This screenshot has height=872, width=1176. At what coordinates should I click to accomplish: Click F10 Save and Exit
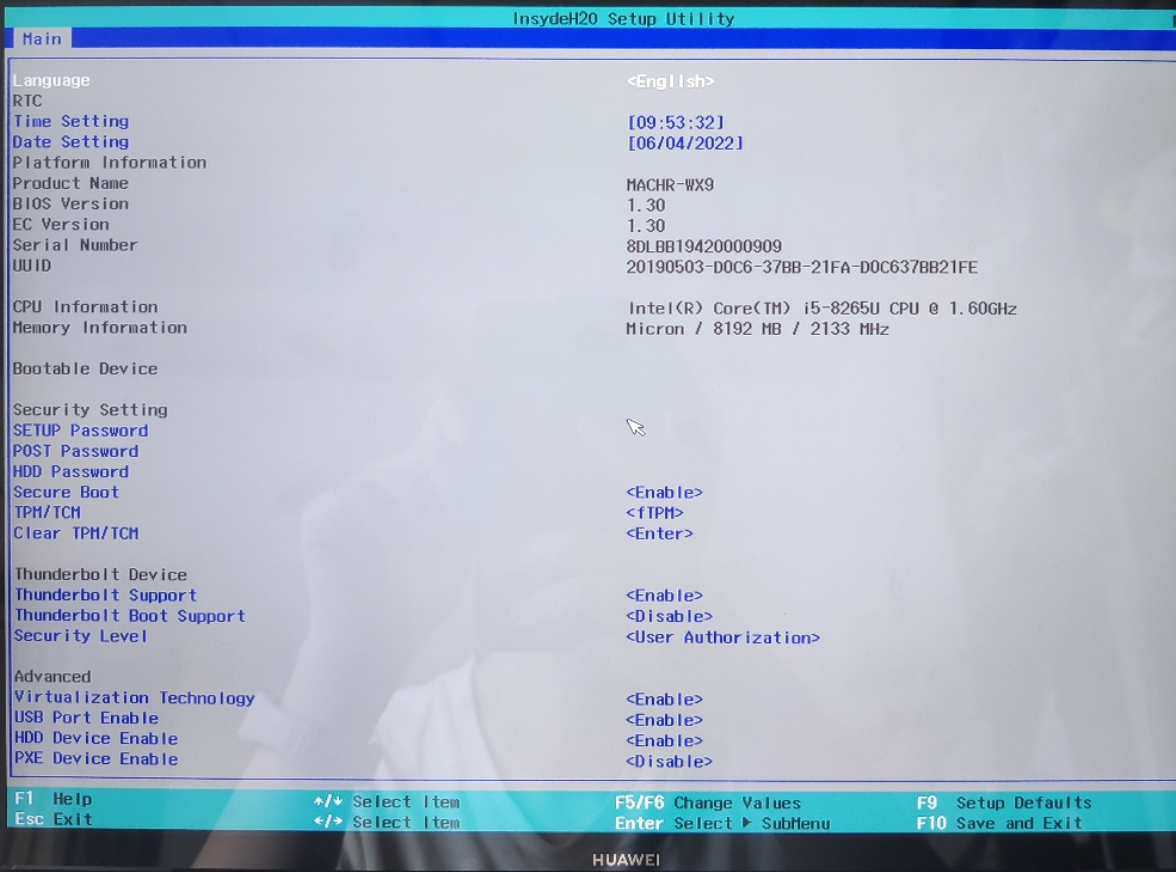[999, 823]
